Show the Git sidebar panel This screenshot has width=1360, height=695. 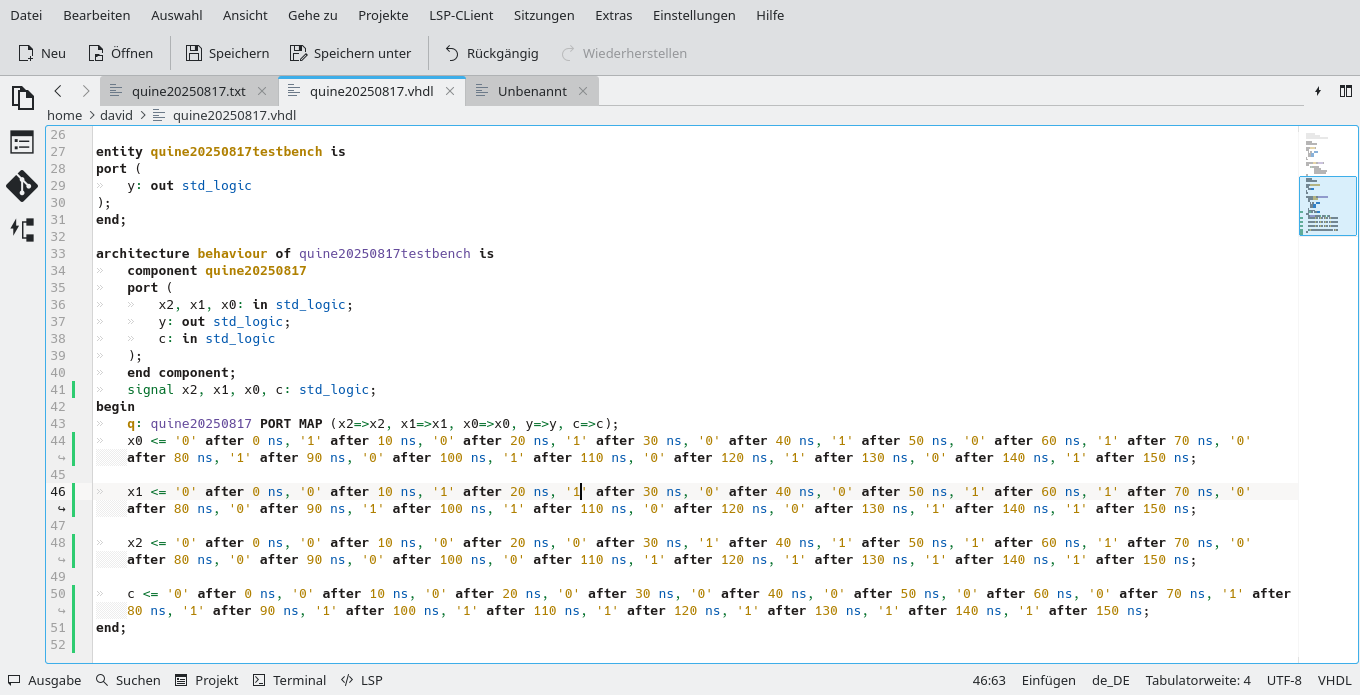[x=21, y=186]
